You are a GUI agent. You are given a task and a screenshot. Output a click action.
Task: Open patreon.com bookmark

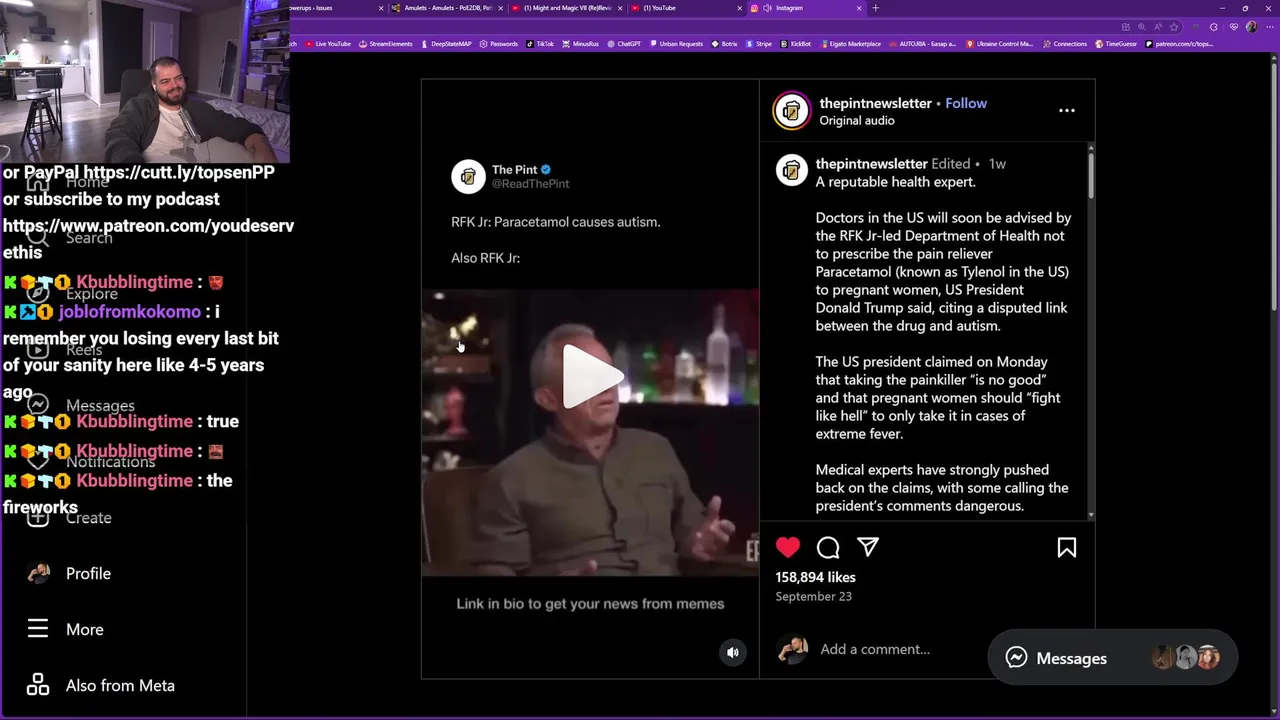(1180, 44)
